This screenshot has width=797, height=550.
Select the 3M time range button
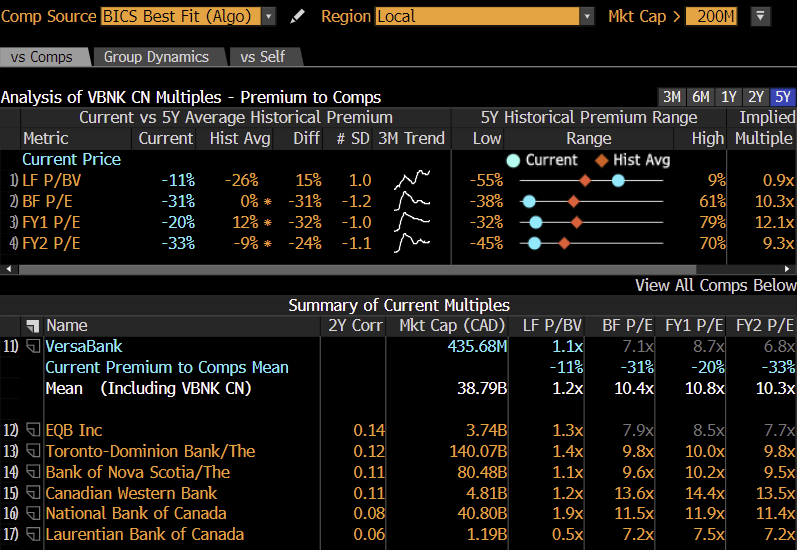pos(672,97)
